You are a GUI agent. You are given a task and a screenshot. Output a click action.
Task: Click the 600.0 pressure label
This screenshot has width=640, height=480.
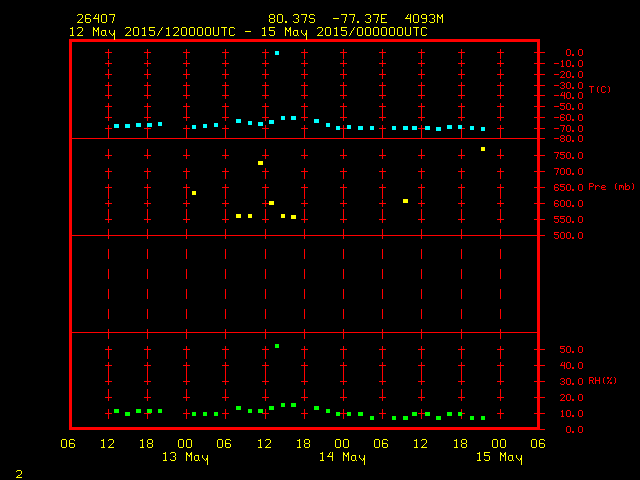569,204
